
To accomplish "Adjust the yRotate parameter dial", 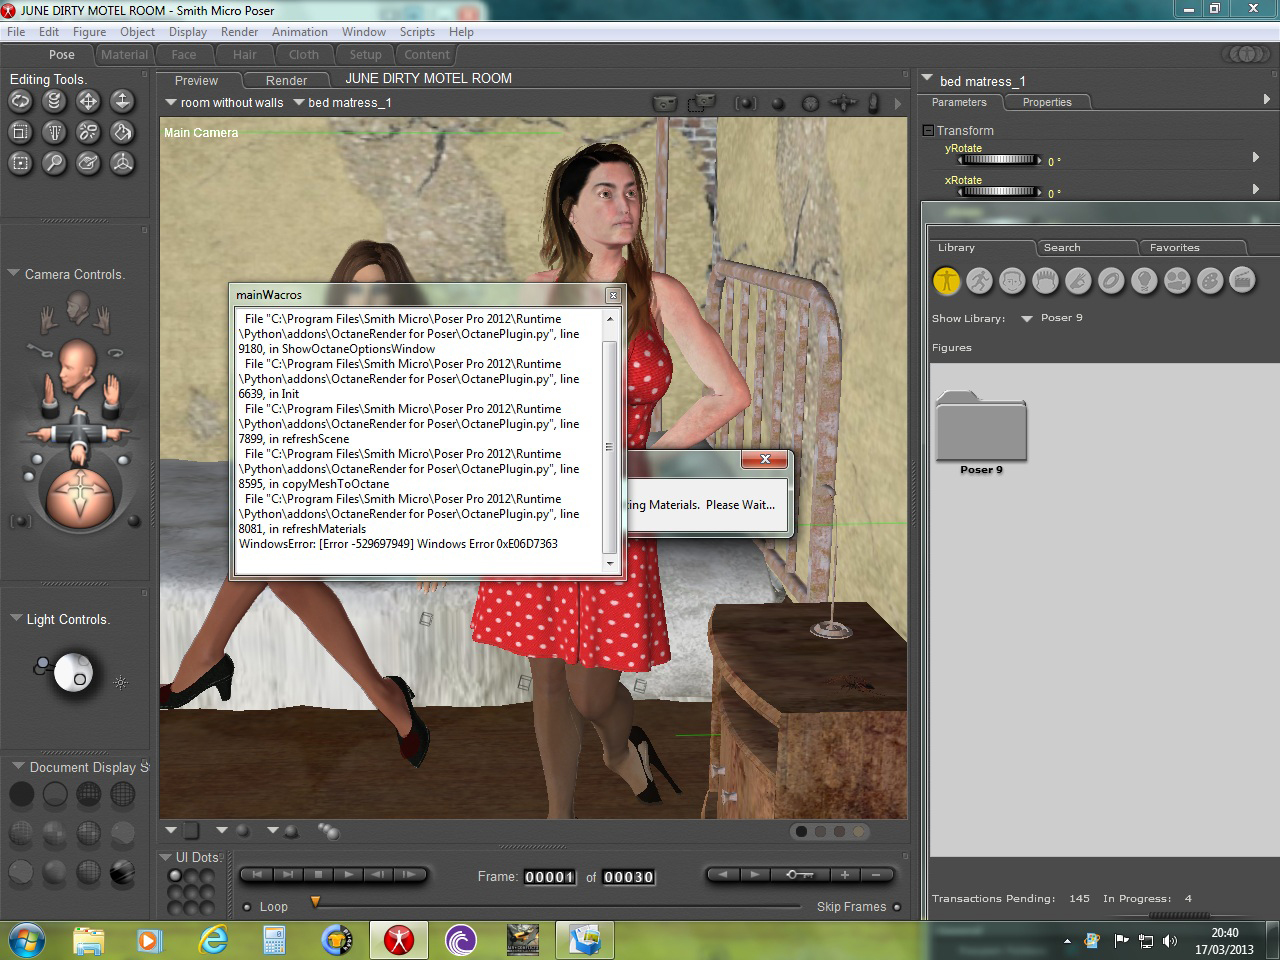I will point(999,160).
